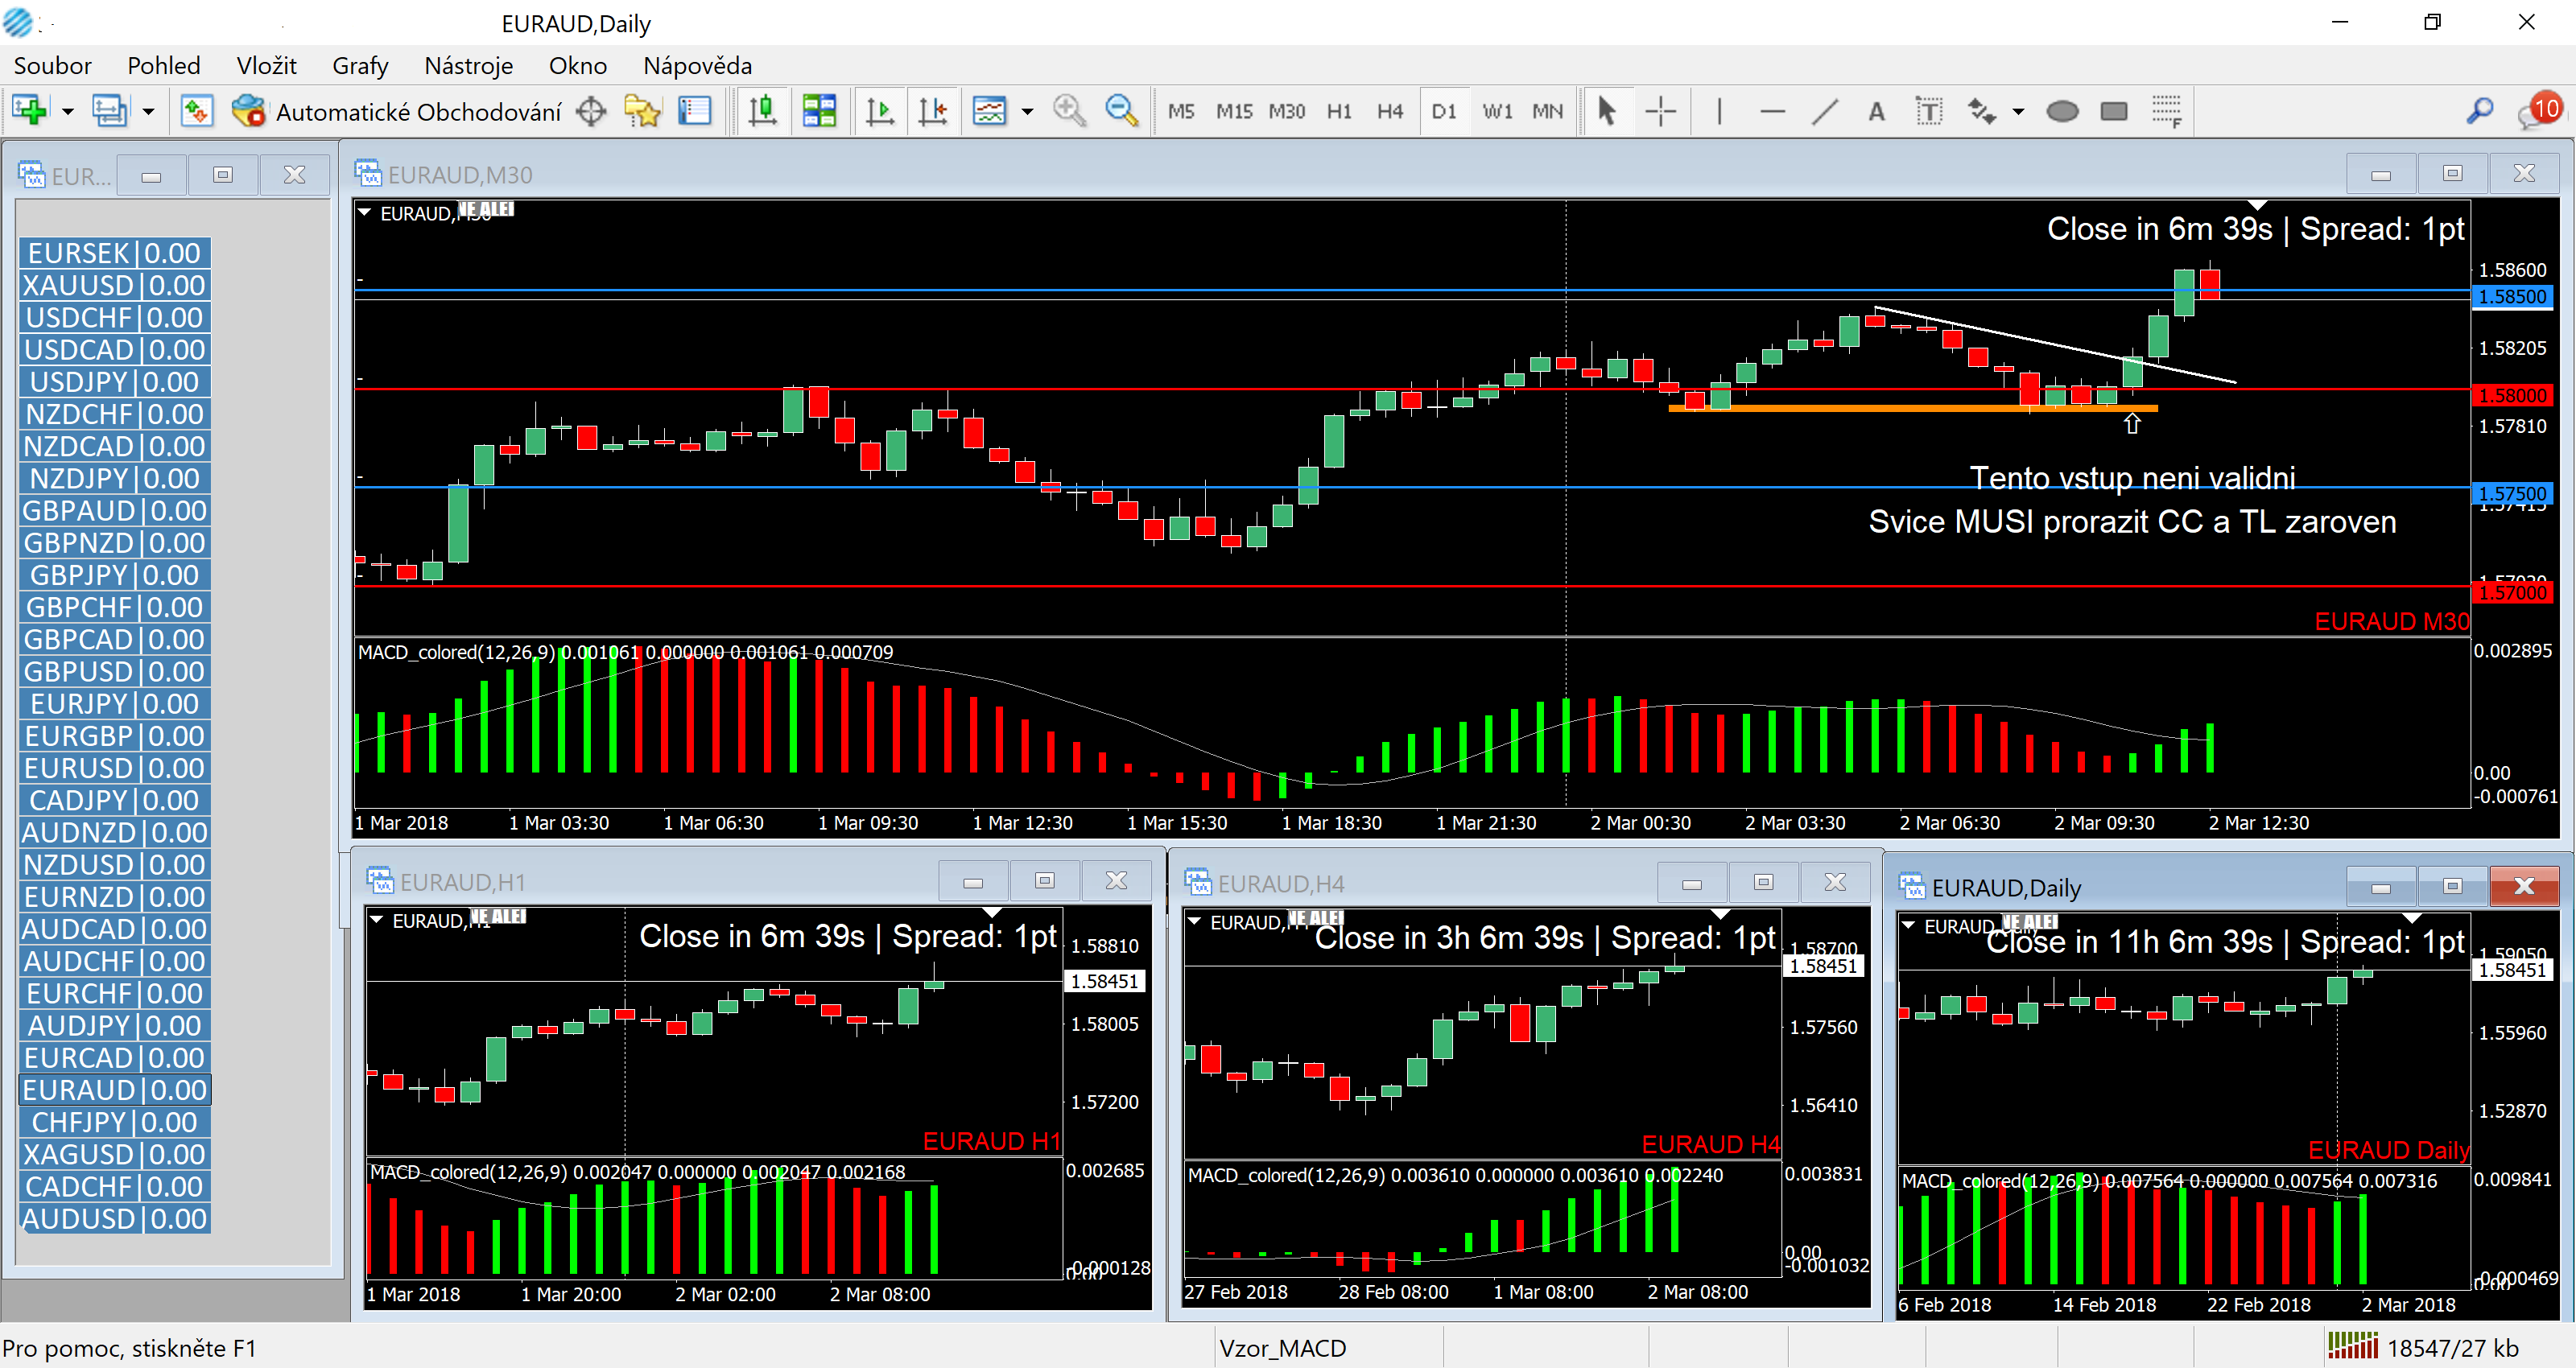
Task: Expand the Arrows objects dropdown
Action: [2018, 111]
